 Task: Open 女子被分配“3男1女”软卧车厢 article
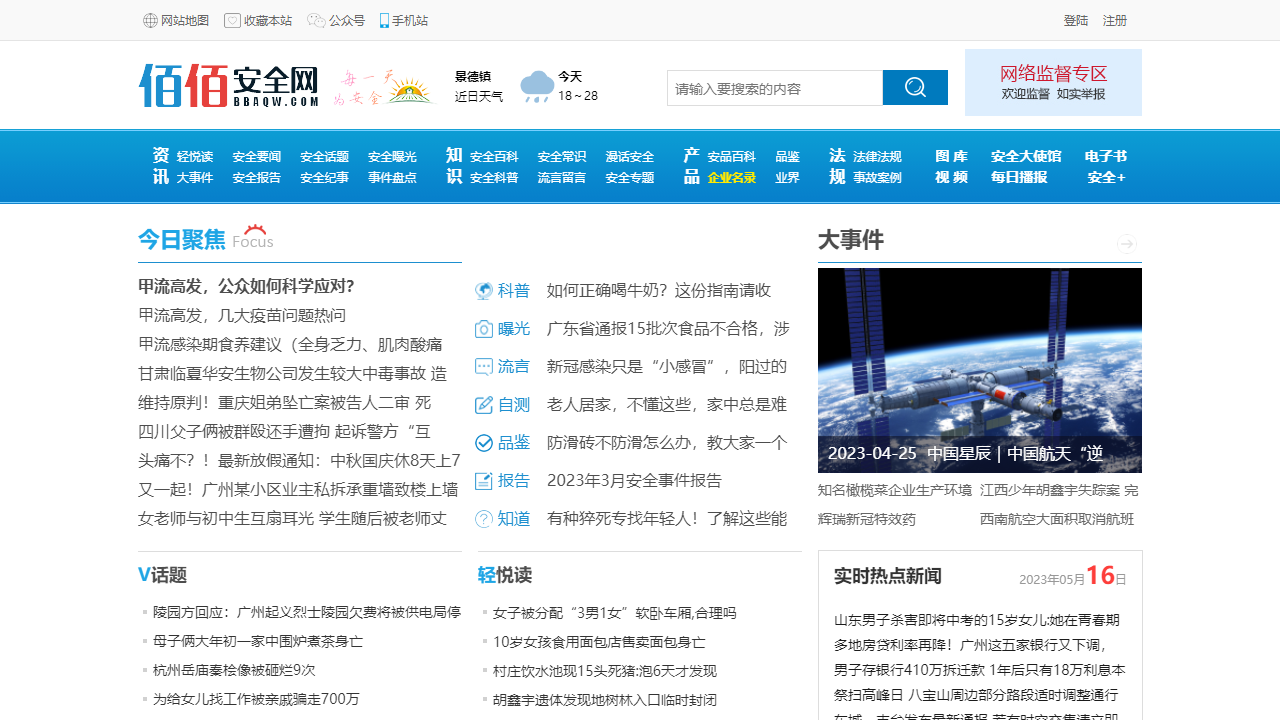click(x=615, y=613)
